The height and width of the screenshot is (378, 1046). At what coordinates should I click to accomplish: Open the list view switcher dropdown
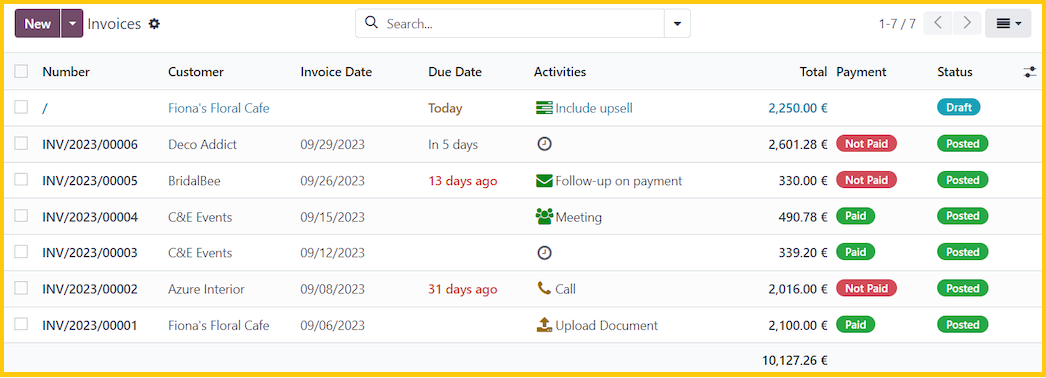click(x=1008, y=23)
